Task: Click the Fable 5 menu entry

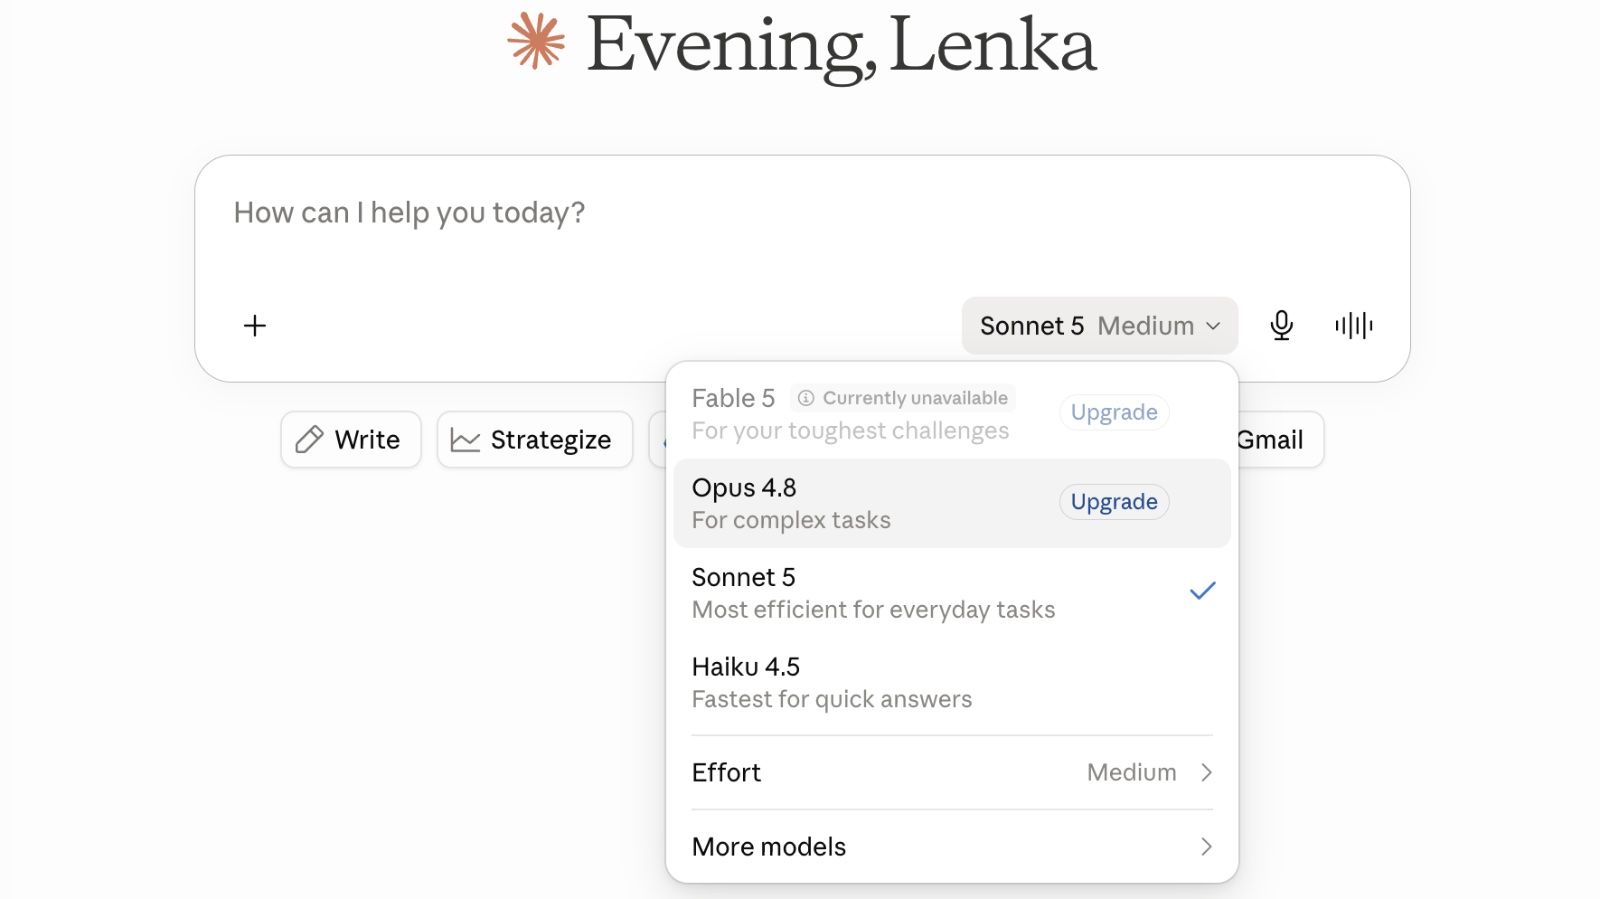Action: [x=952, y=414]
